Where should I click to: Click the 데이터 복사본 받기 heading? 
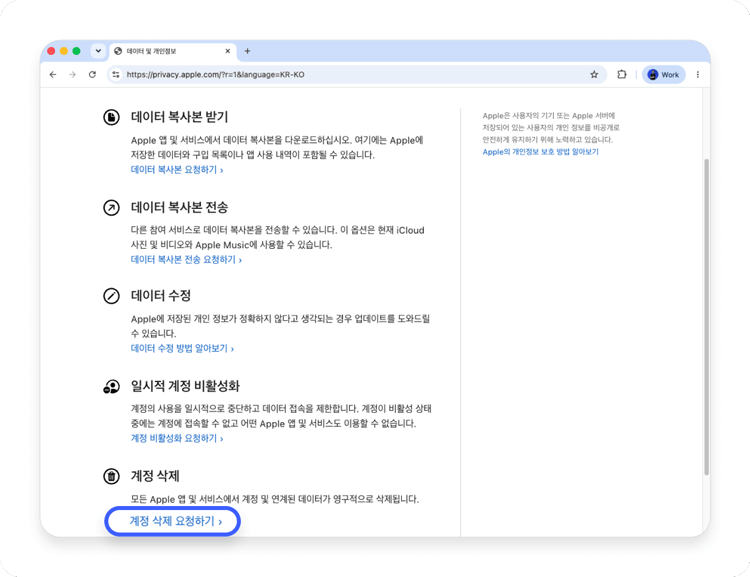179,117
